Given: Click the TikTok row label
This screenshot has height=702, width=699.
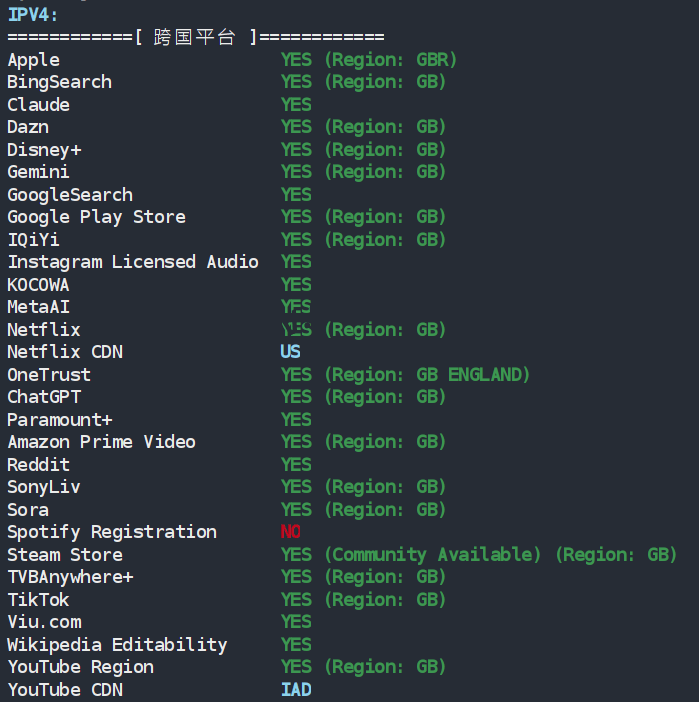Looking at the screenshot, I should 38,600.
